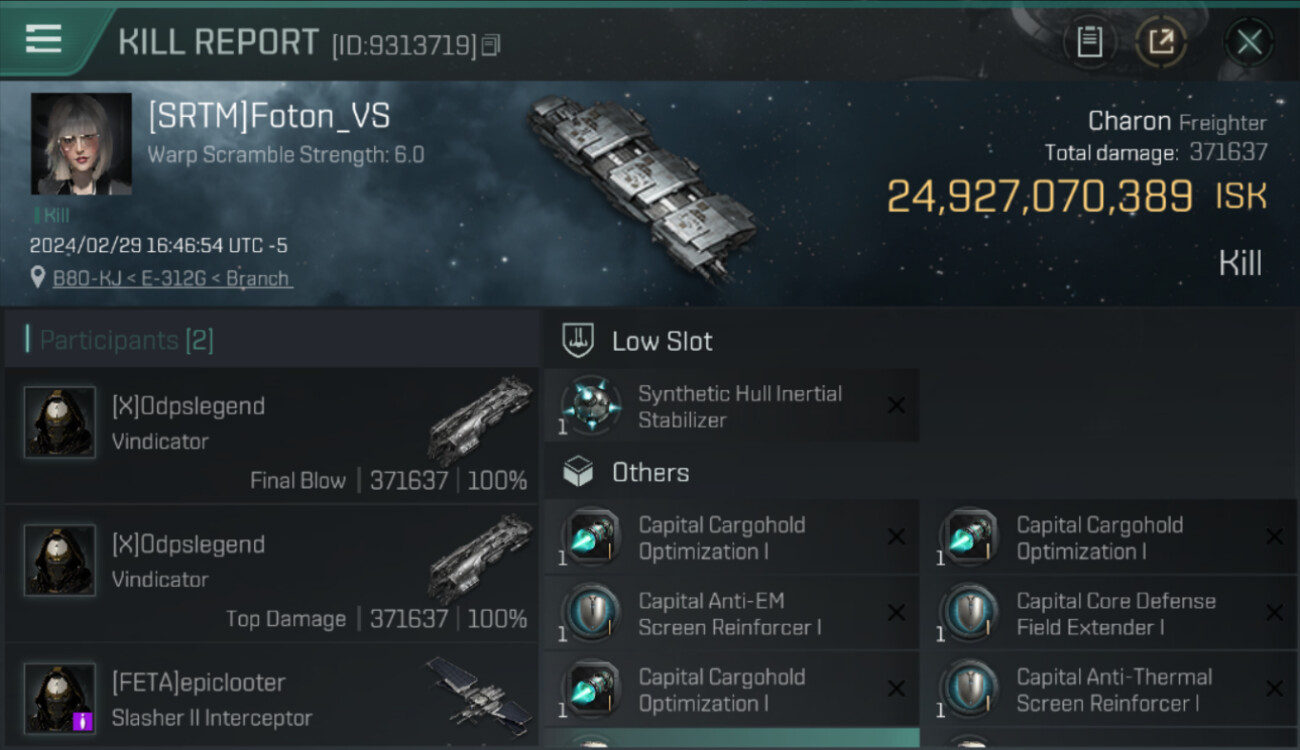View Foton_VS pilot portrait

(81, 144)
